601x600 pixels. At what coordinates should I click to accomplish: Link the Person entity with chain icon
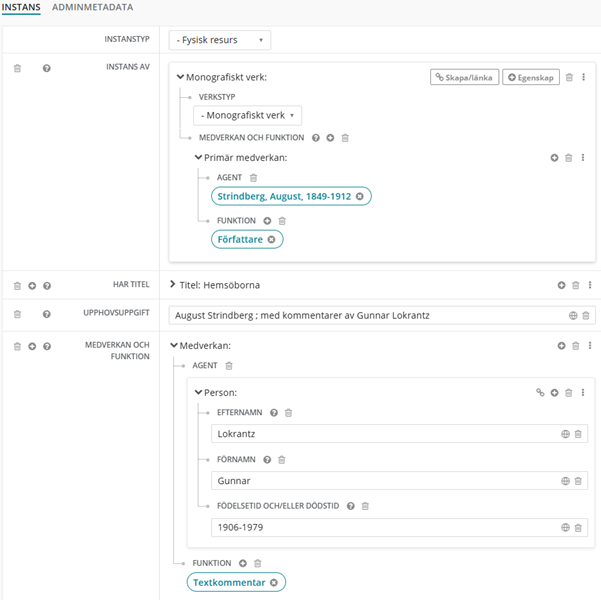[540, 392]
